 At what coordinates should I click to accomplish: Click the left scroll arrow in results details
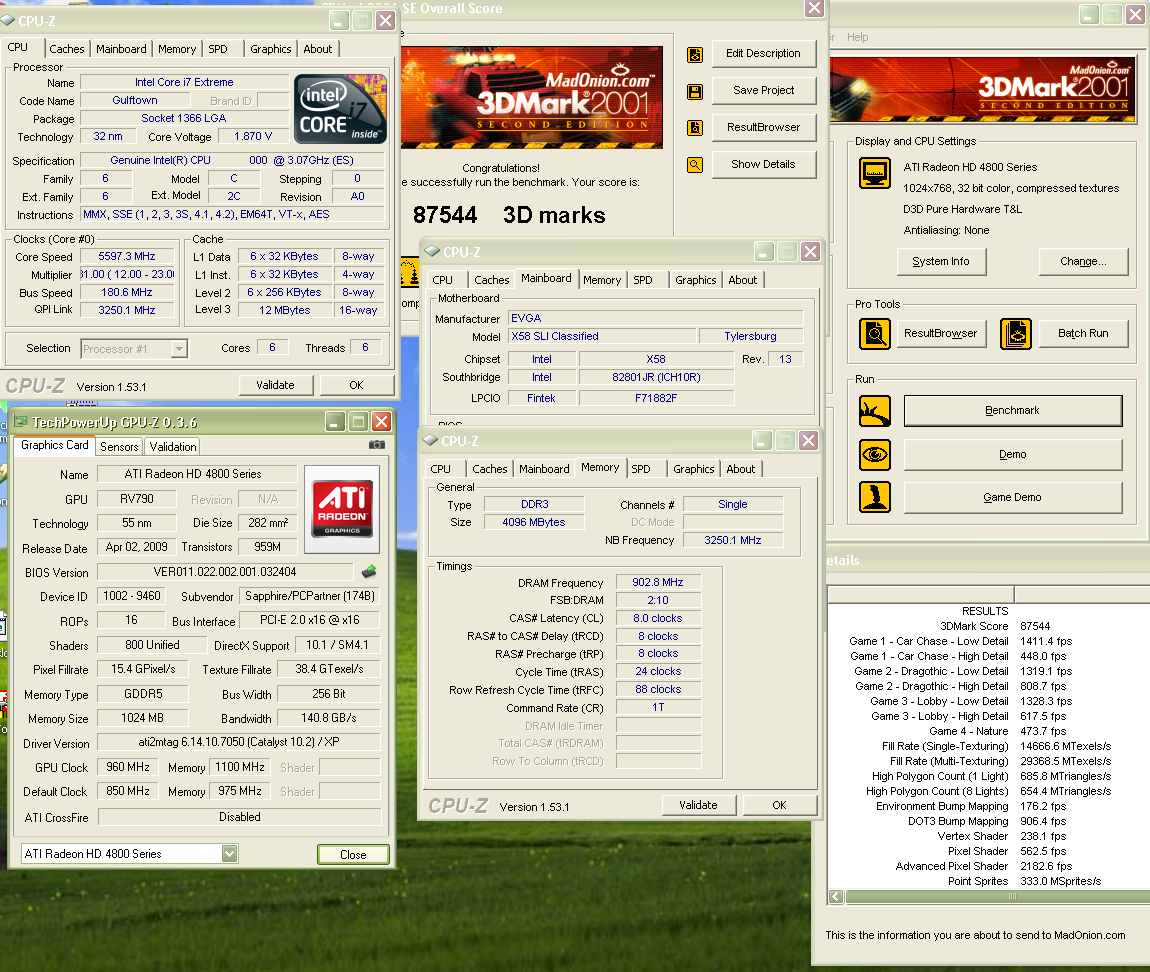point(836,896)
